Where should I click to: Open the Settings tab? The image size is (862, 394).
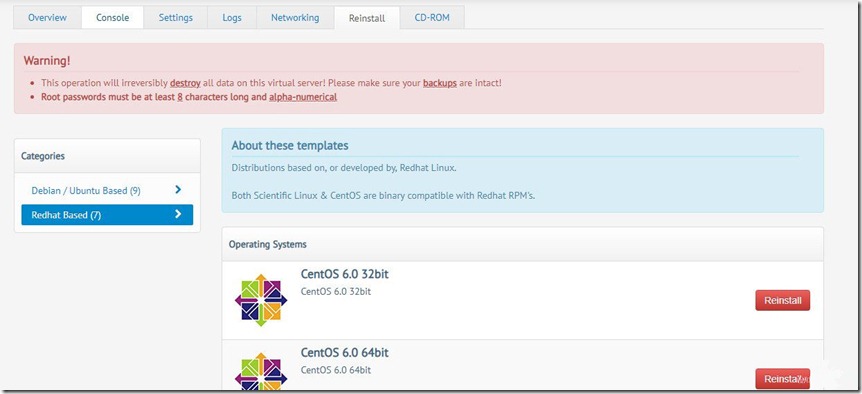click(176, 18)
